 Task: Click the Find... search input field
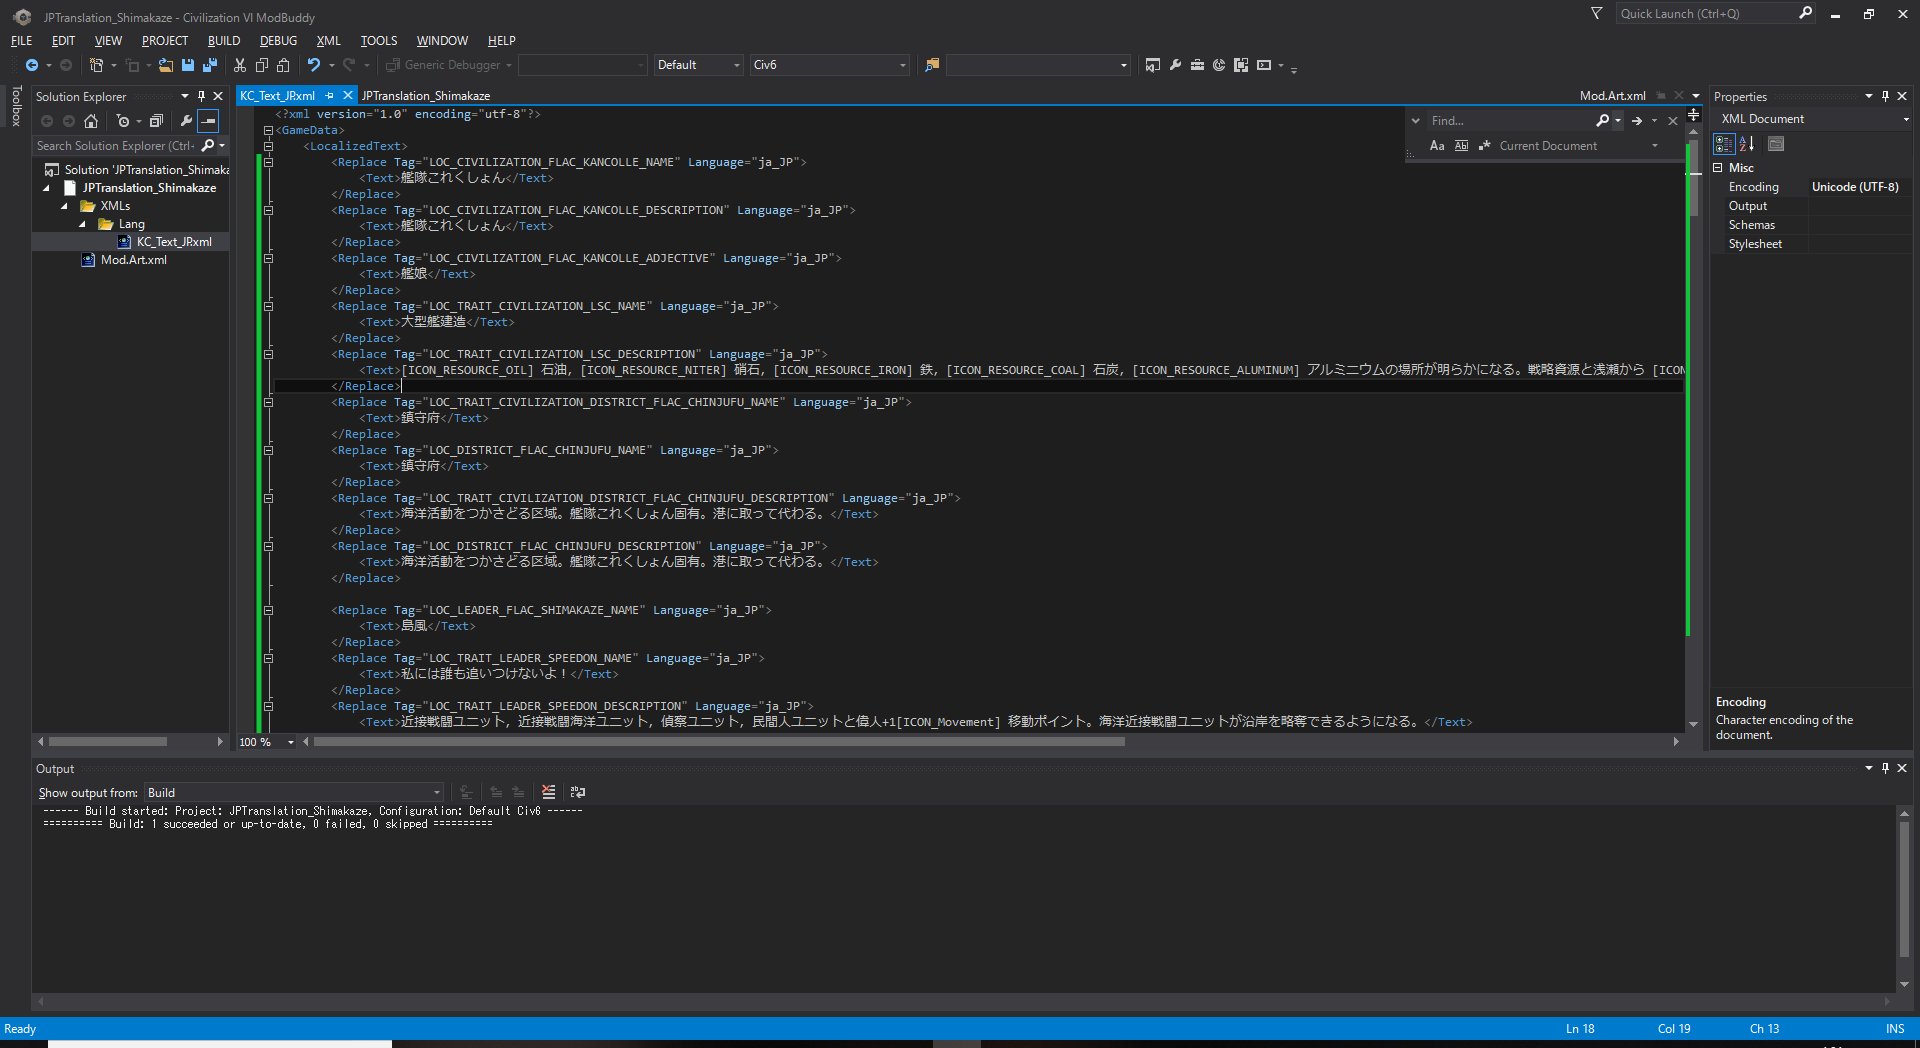click(1508, 121)
